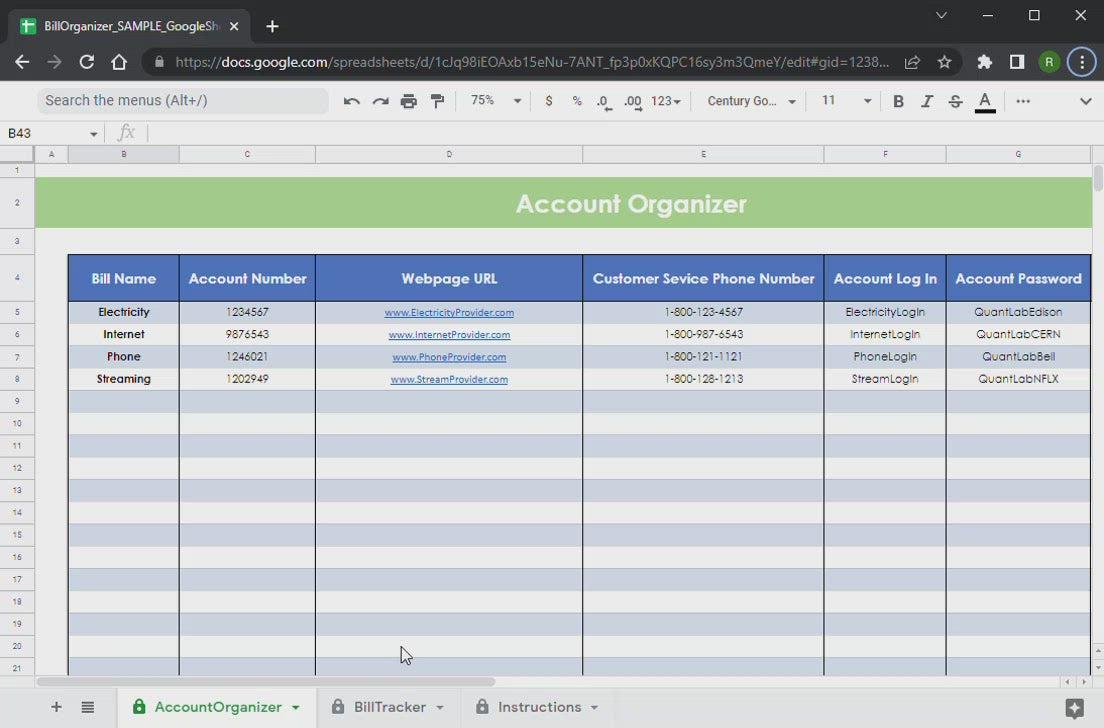
Task: Toggle bold formatting
Action: (898, 101)
